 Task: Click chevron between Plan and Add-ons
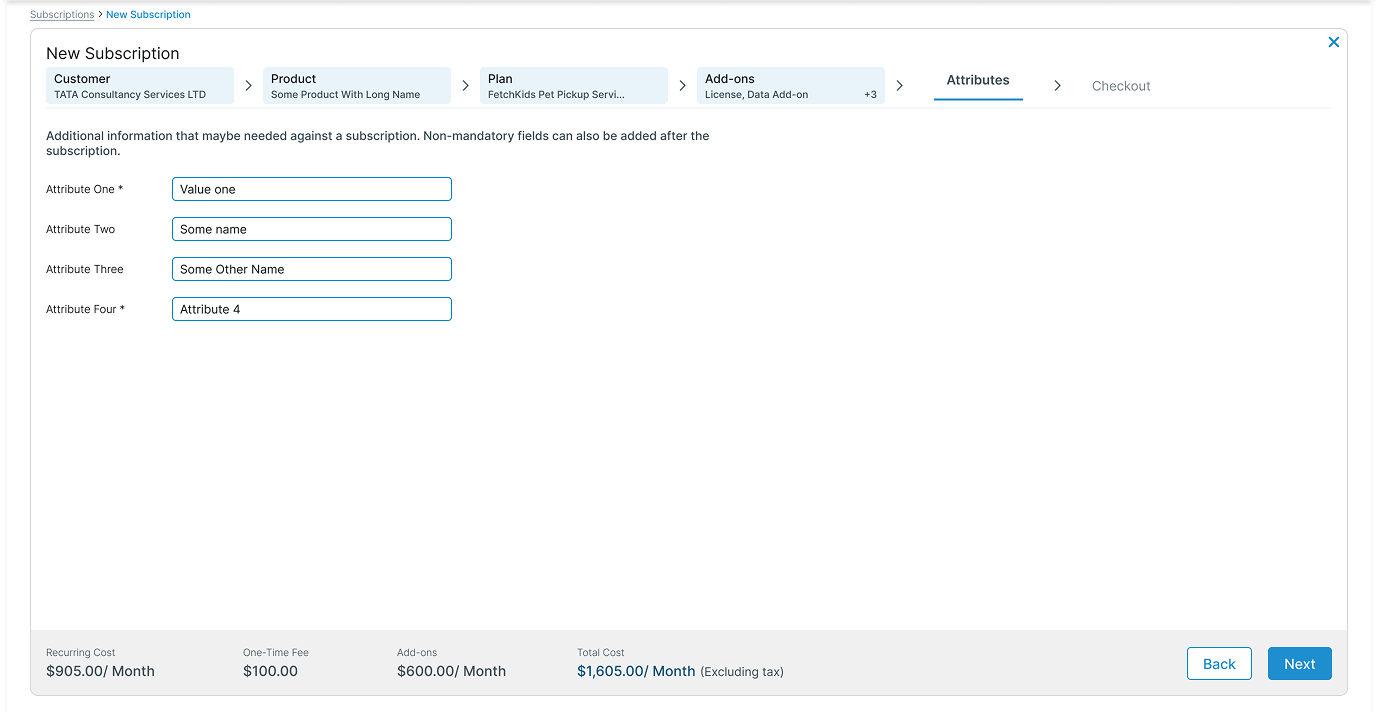point(683,86)
